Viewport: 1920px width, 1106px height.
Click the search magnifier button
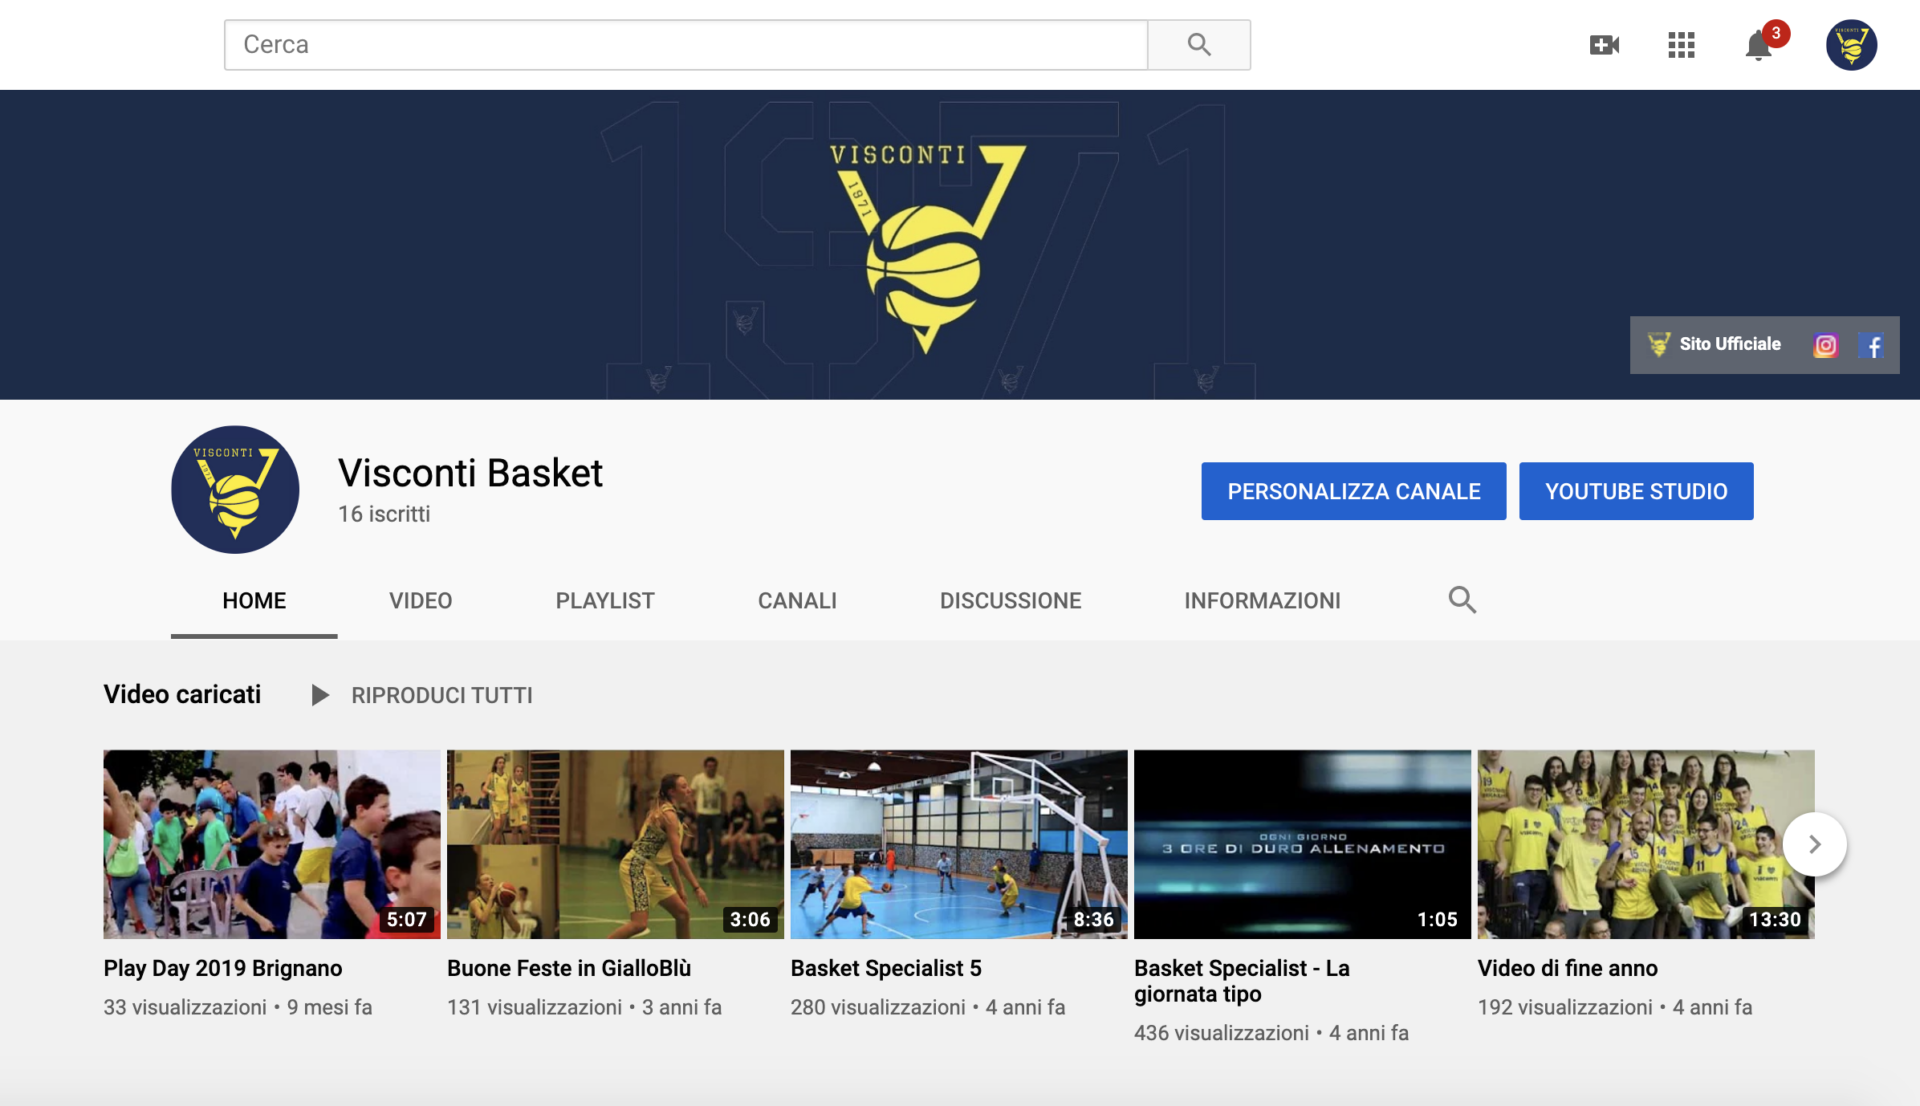[1199, 45]
